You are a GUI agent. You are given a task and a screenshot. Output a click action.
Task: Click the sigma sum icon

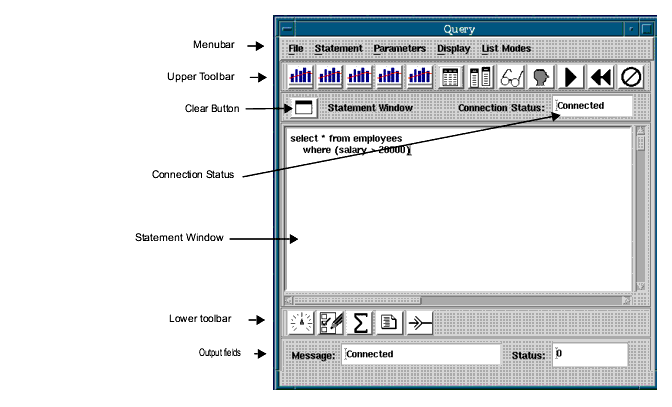coord(359,321)
